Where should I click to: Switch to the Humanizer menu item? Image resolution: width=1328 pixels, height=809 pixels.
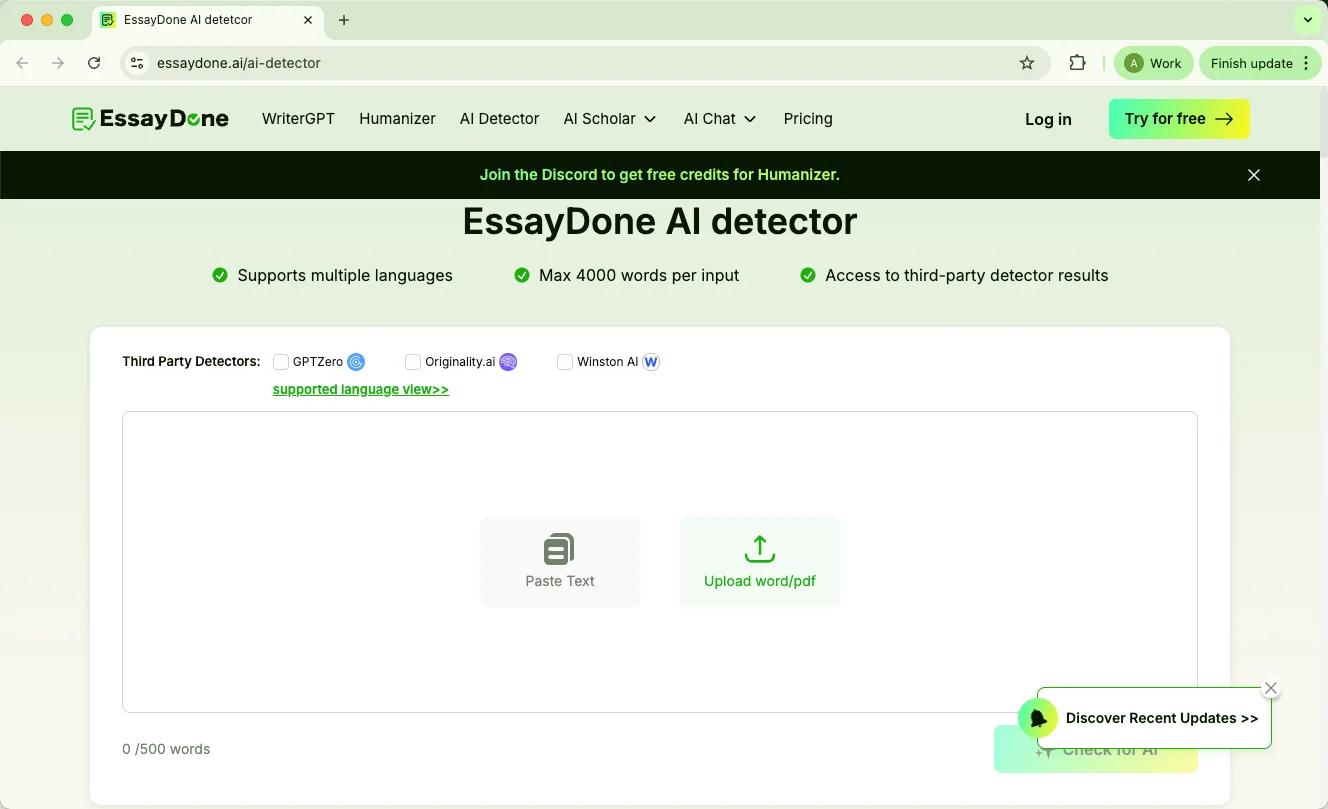click(x=397, y=118)
